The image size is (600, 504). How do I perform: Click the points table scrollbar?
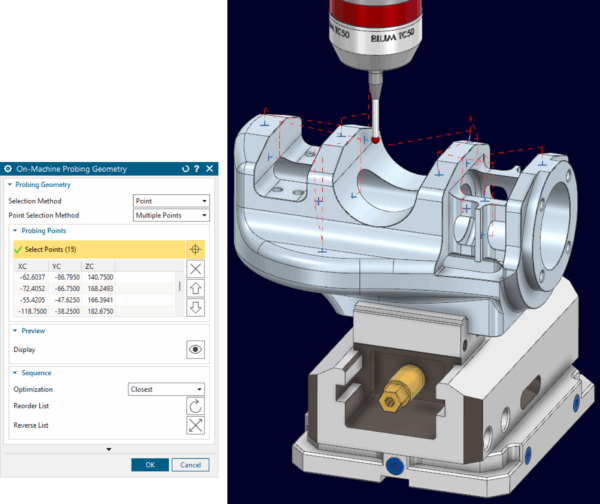point(180,288)
